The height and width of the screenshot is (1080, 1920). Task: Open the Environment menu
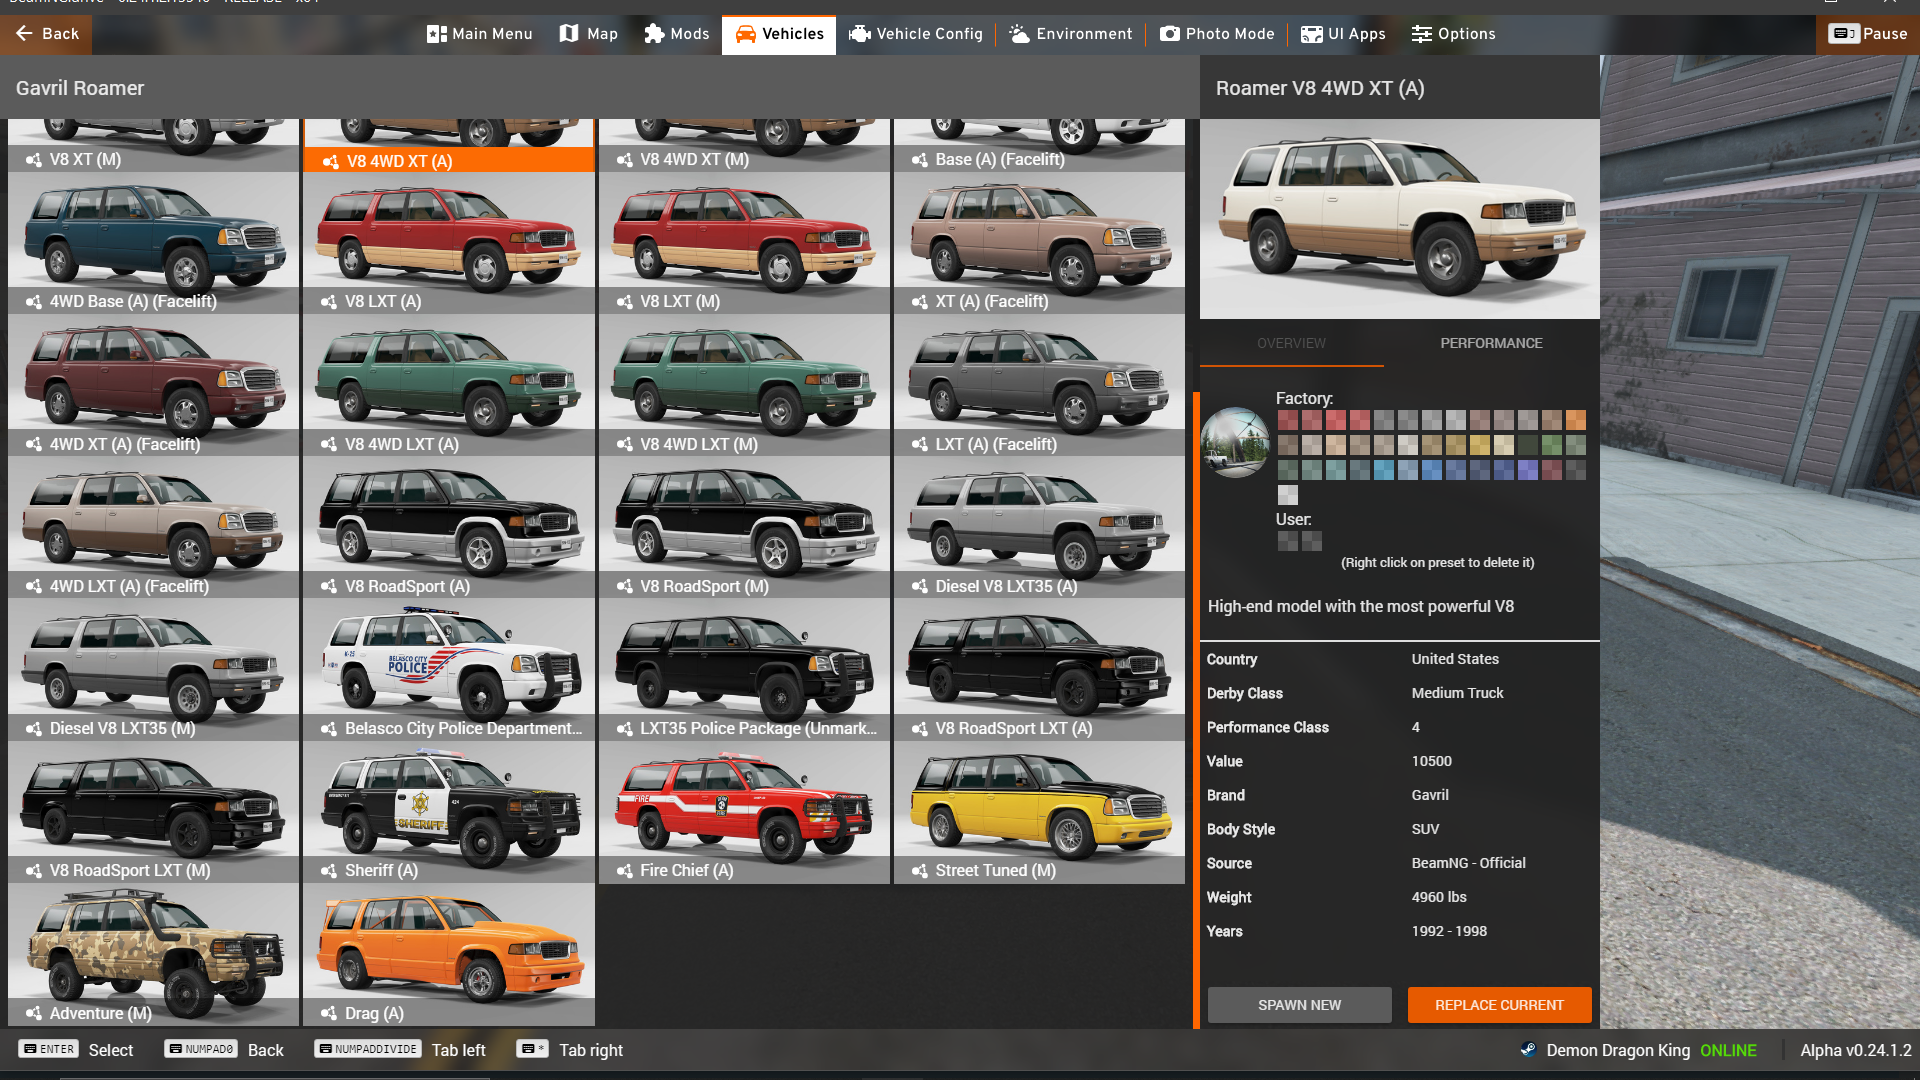(x=1071, y=34)
